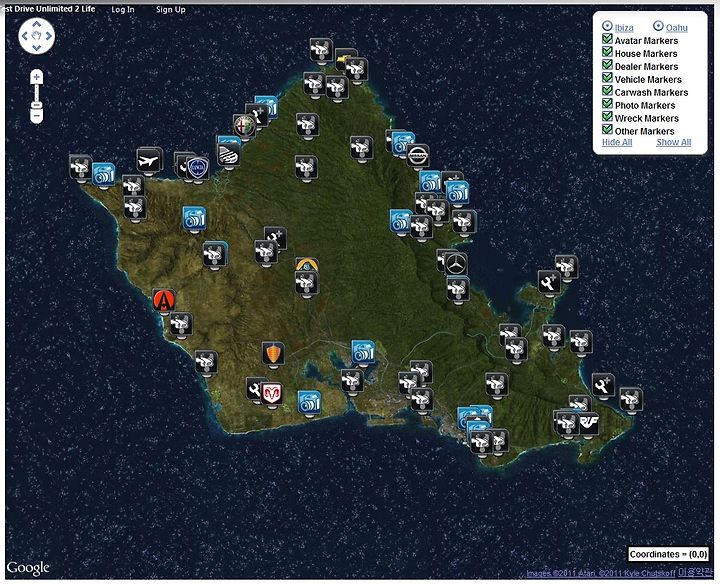720x584 pixels.
Task: Click blue camera marker left of the Nissan marker
Action: pos(403,143)
